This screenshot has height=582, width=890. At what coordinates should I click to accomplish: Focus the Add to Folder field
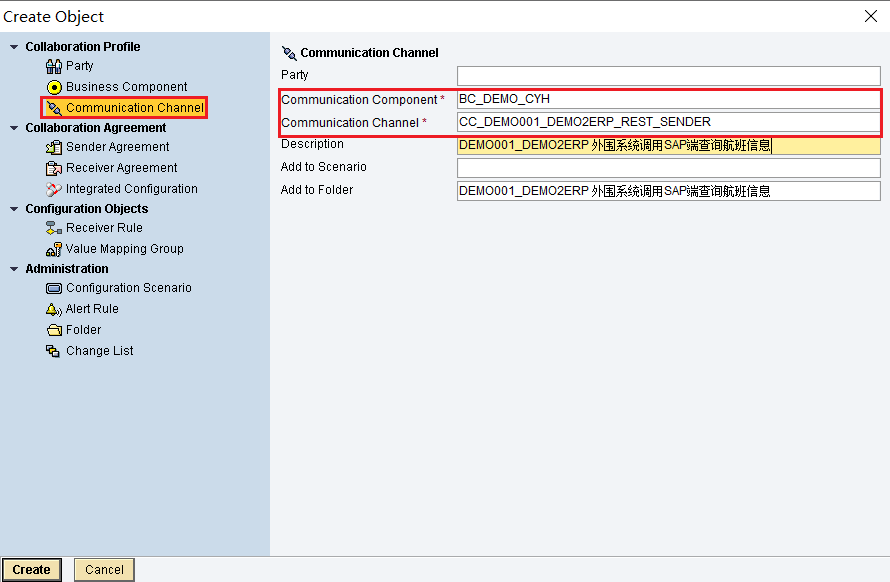(669, 191)
